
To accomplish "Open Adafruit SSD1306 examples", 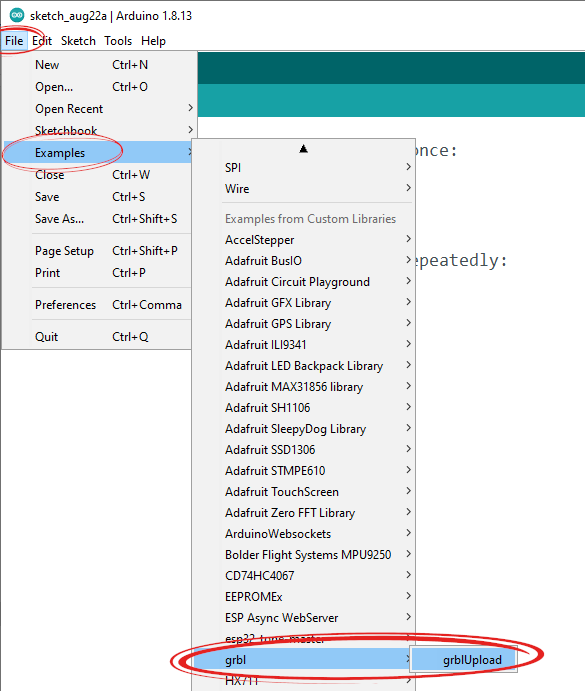I will pyautogui.click(x=303, y=450).
